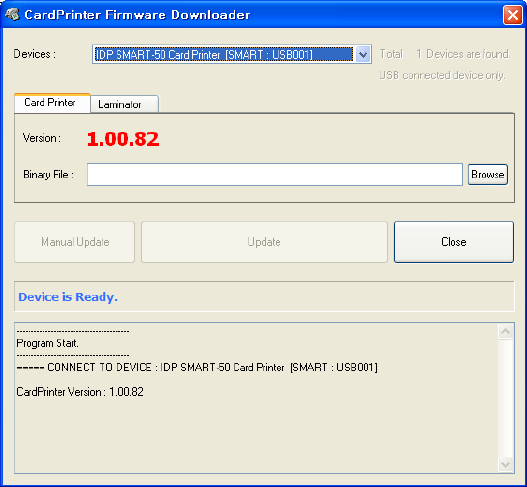The height and width of the screenshot is (487, 527).
Task: Click the 'USB connected device only.' note
Action: click(x=442, y=75)
